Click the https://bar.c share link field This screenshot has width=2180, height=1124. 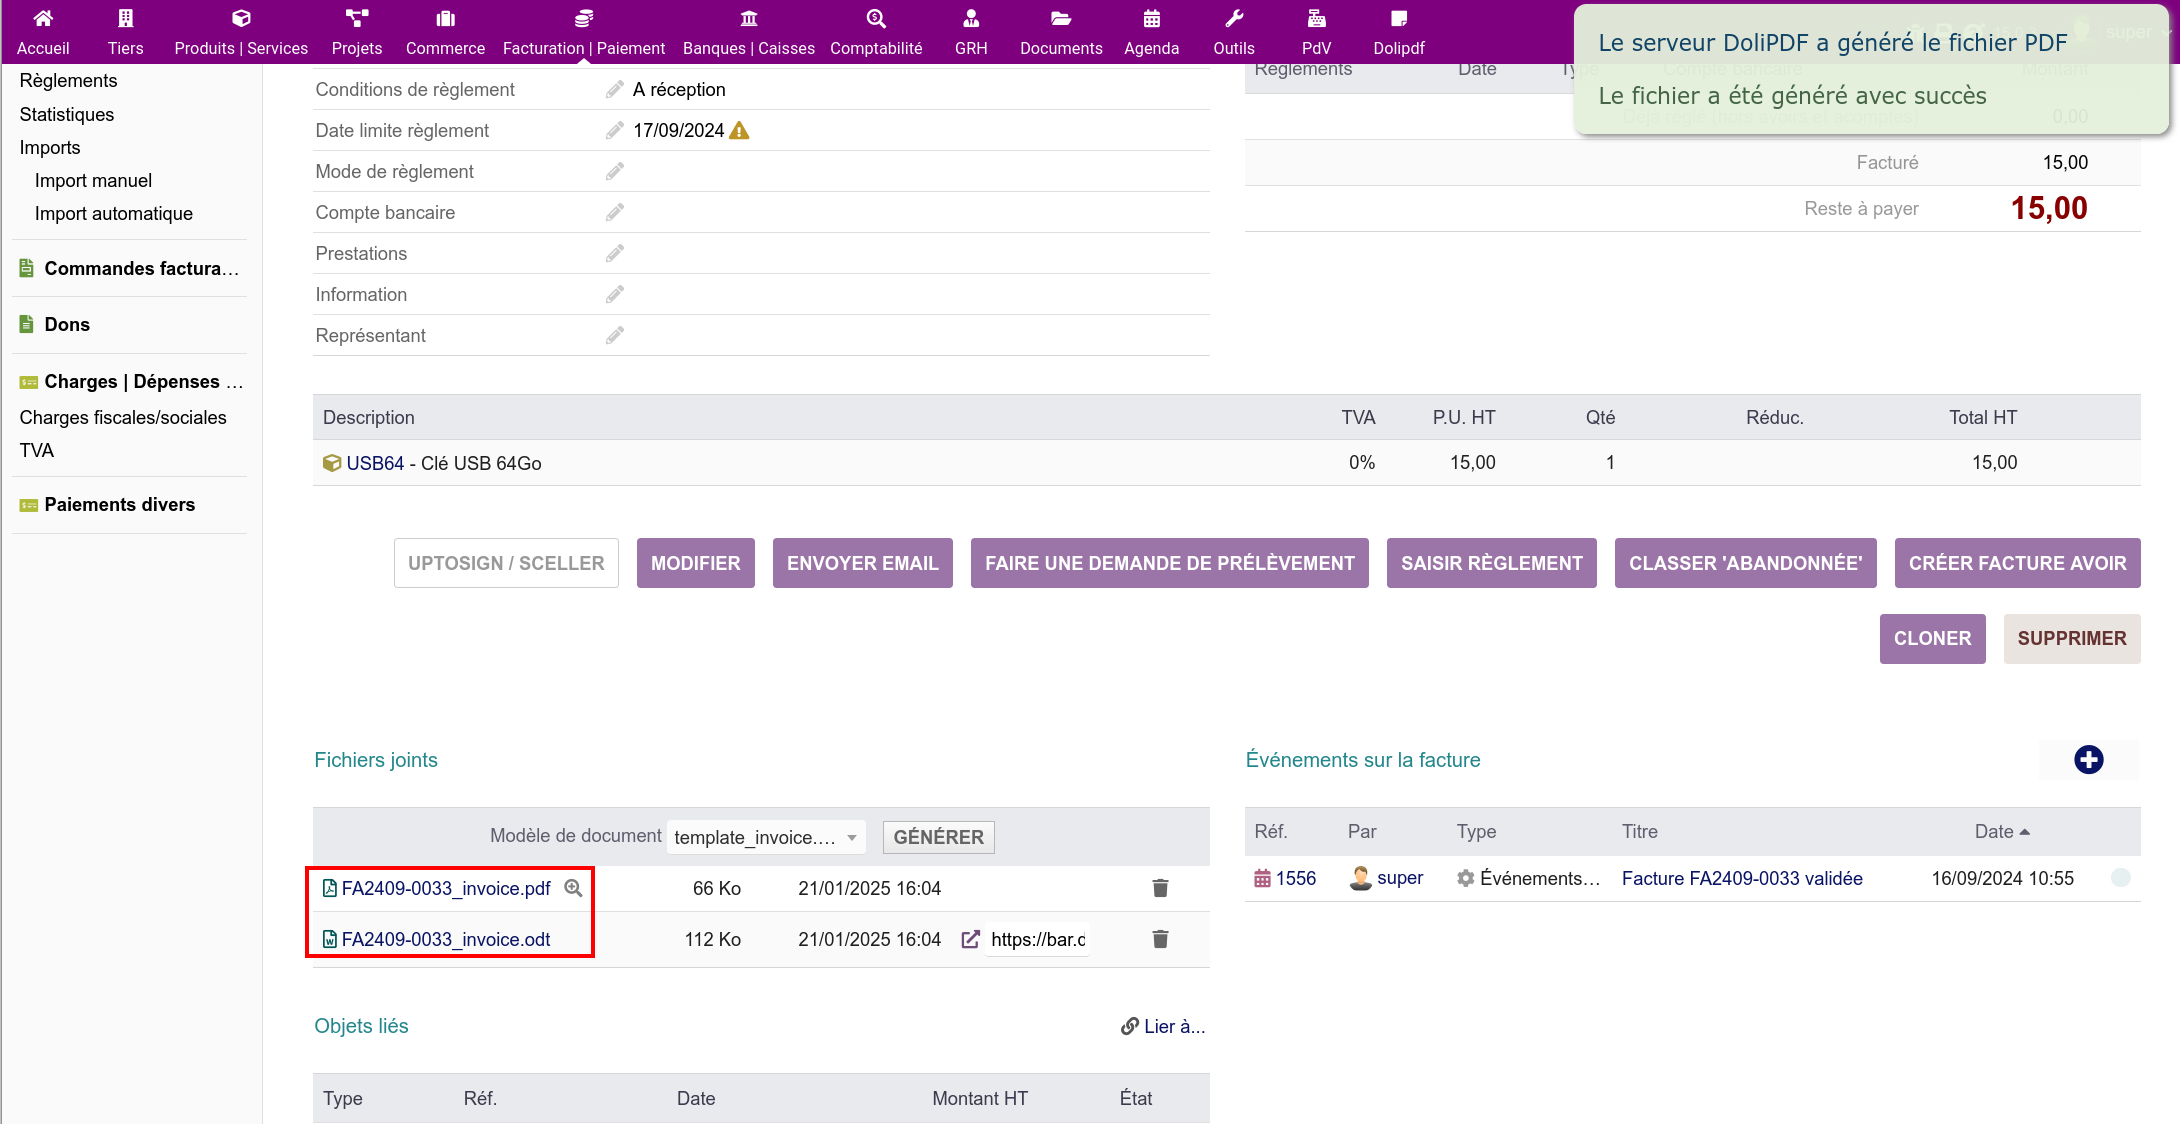point(1037,939)
